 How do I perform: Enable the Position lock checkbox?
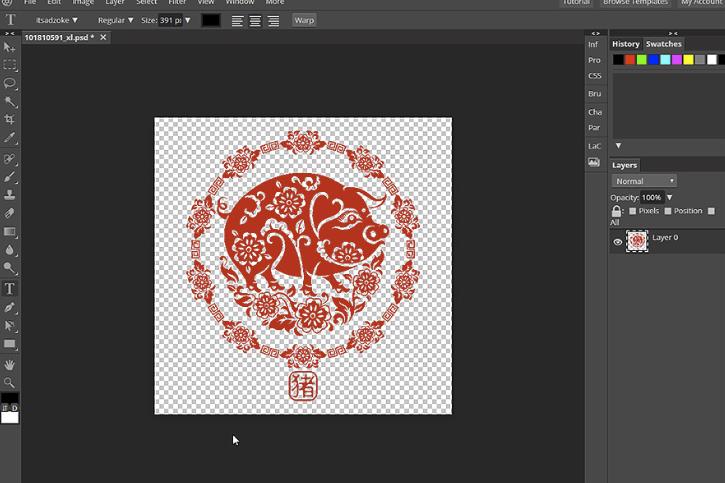click(668, 211)
